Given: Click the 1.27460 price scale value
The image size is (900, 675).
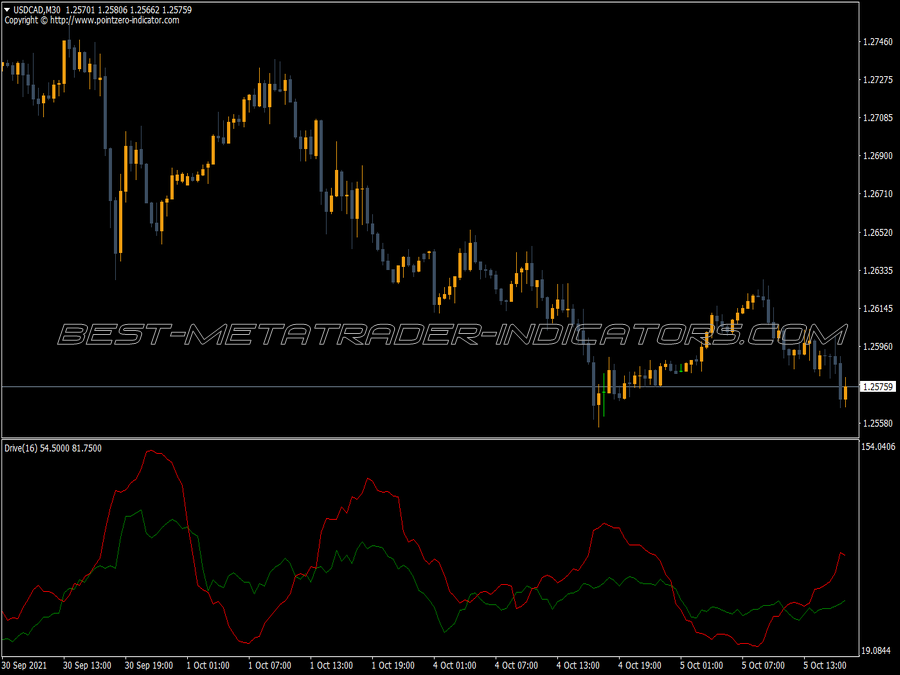Looking at the screenshot, I should click(x=878, y=42).
